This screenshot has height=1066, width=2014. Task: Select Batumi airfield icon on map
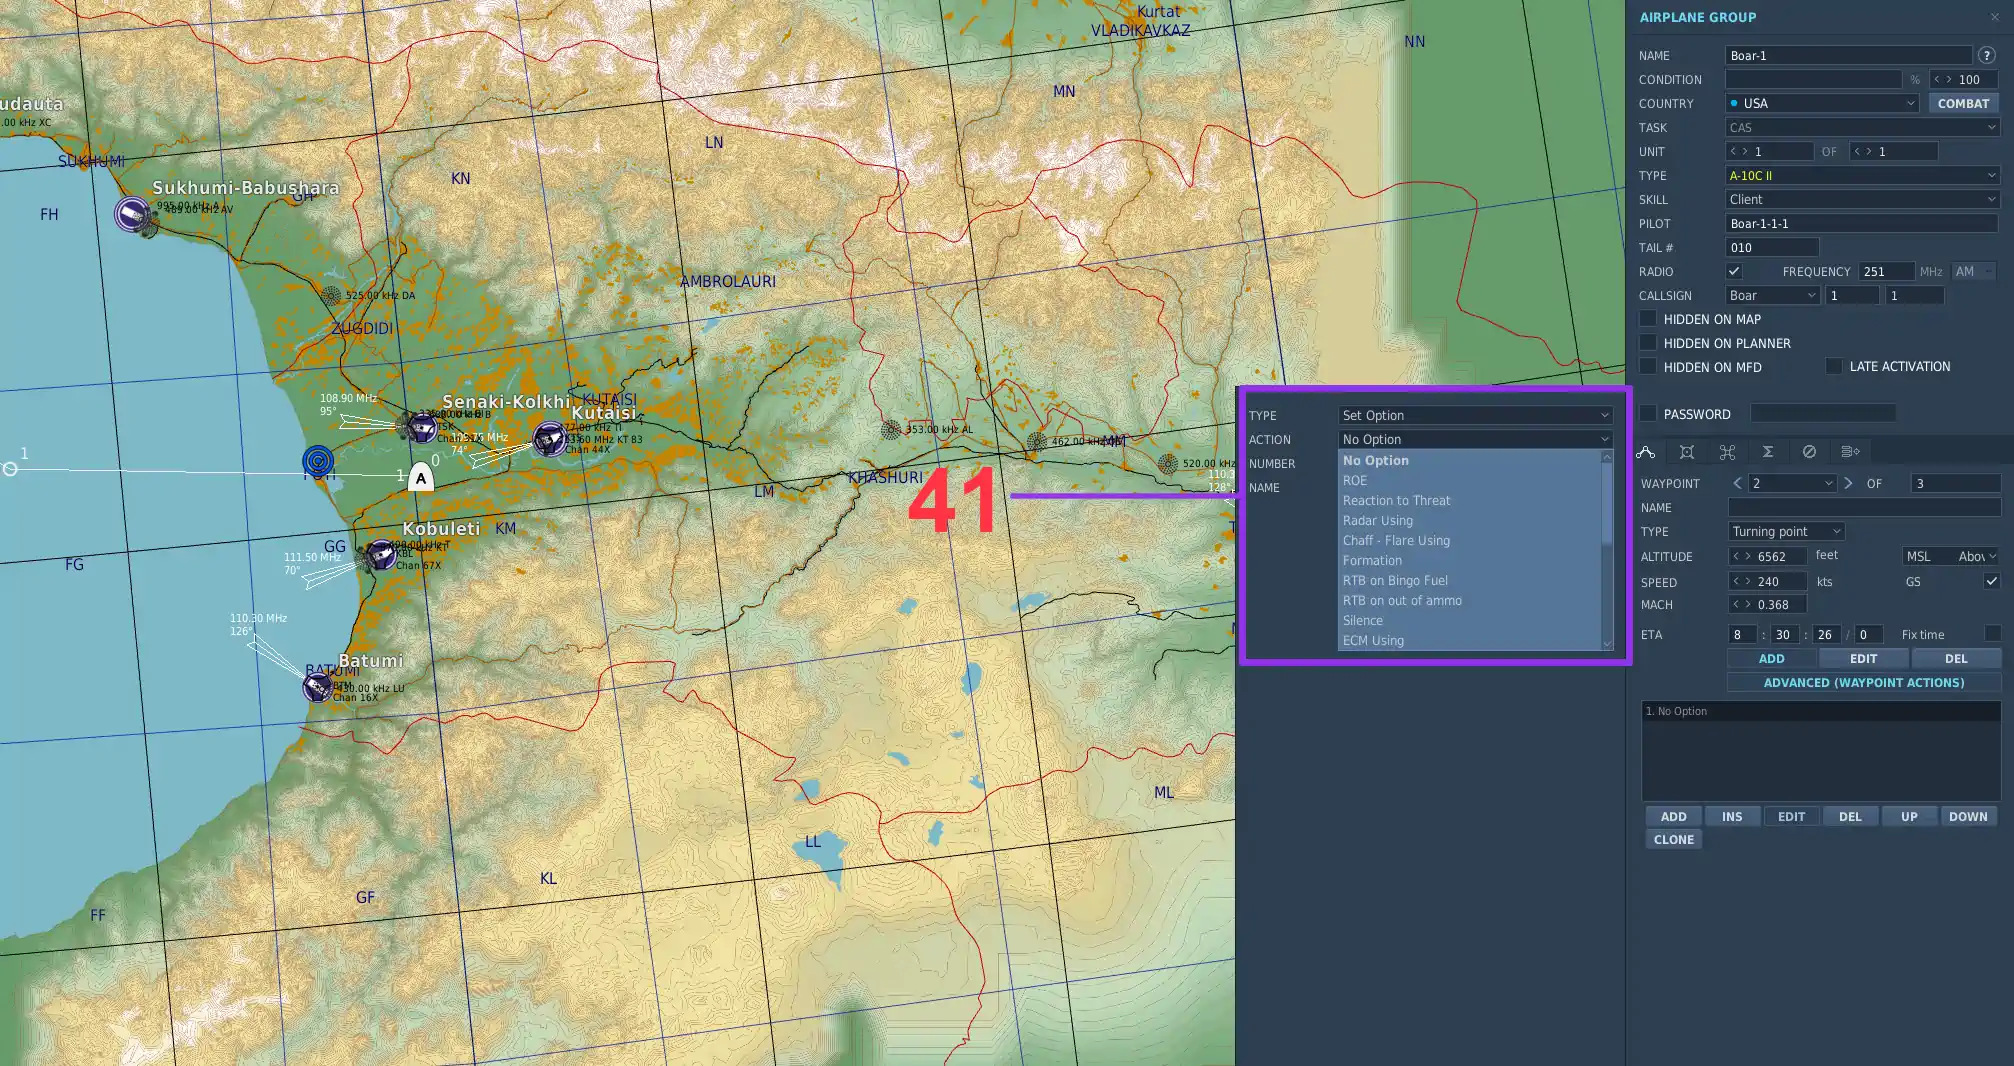click(318, 687)
